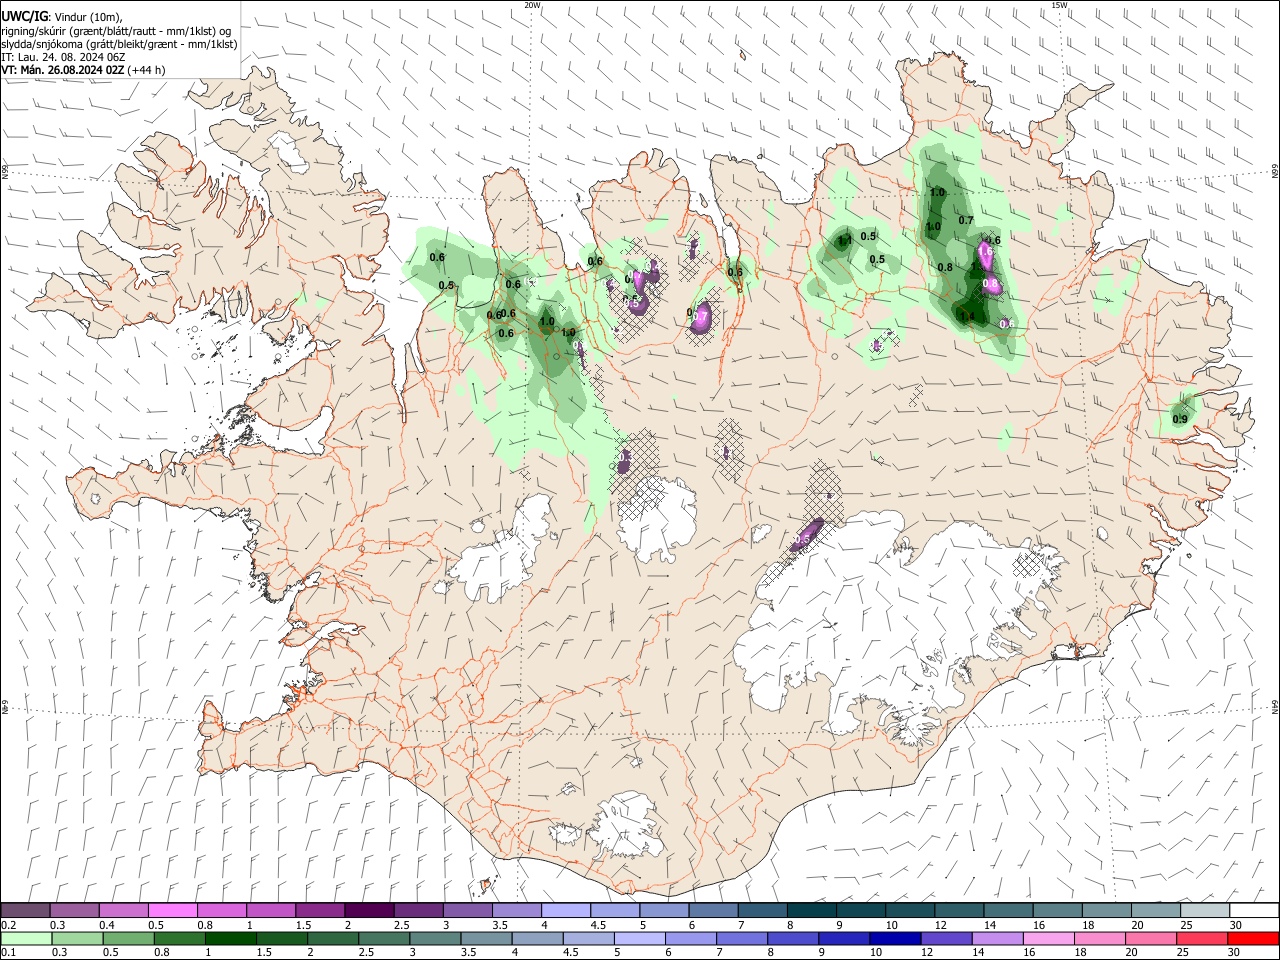Select the lavender upper swatch between 4 and 4.5

(x=566, y=910)
